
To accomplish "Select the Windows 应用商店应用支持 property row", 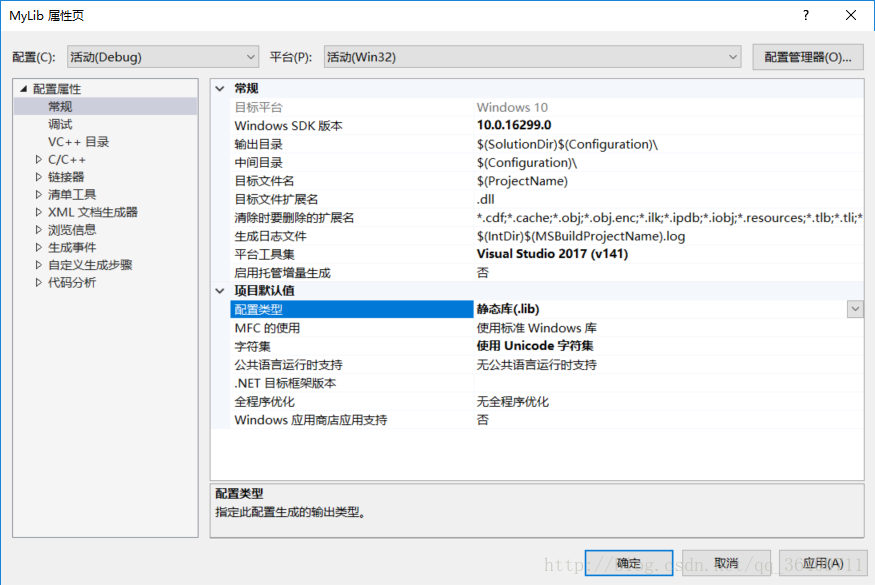I will 547,420.
